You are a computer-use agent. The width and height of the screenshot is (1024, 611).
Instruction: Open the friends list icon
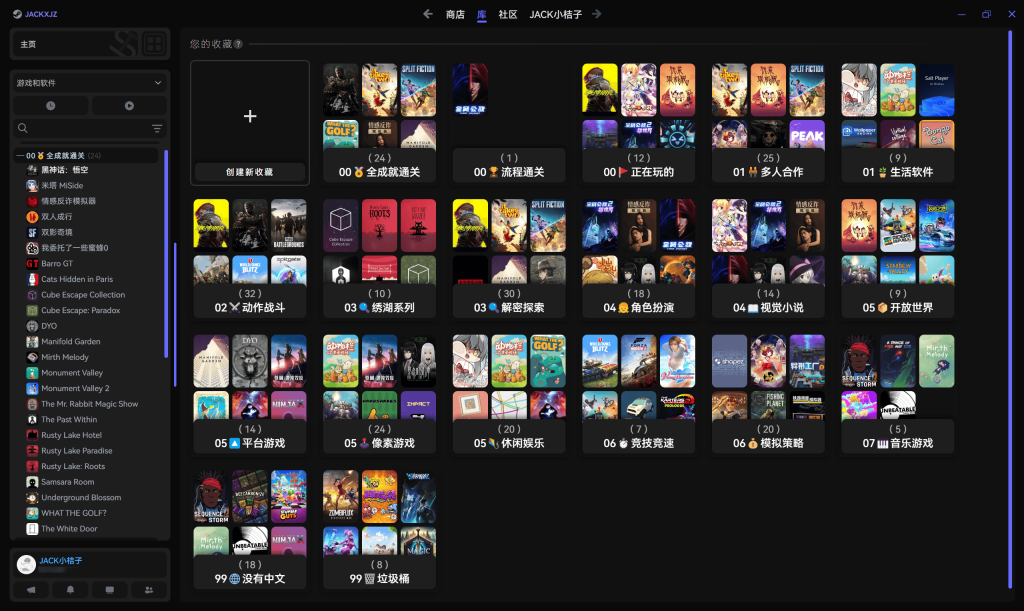(149, 590)
